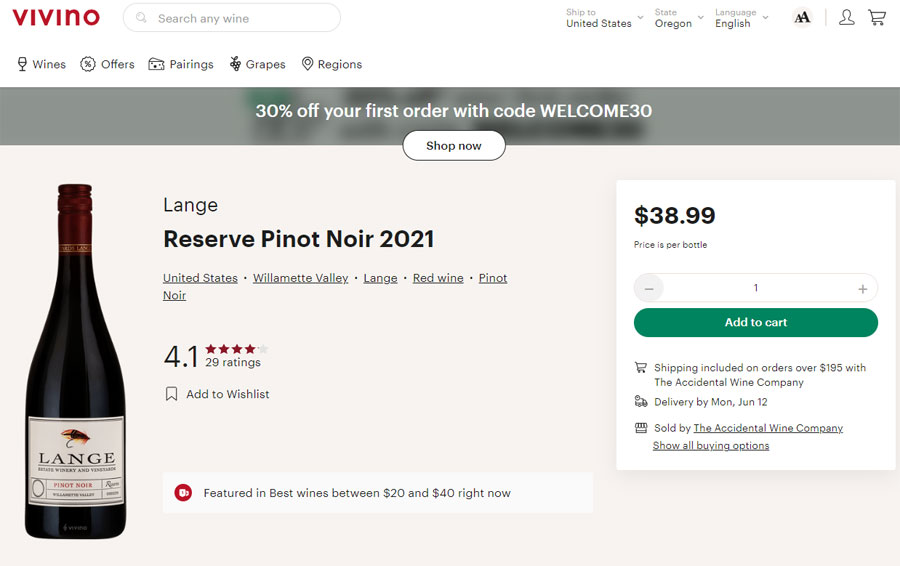Open the Offers menu item
Viewport: 900px width, 566px height.
point(107,64)
